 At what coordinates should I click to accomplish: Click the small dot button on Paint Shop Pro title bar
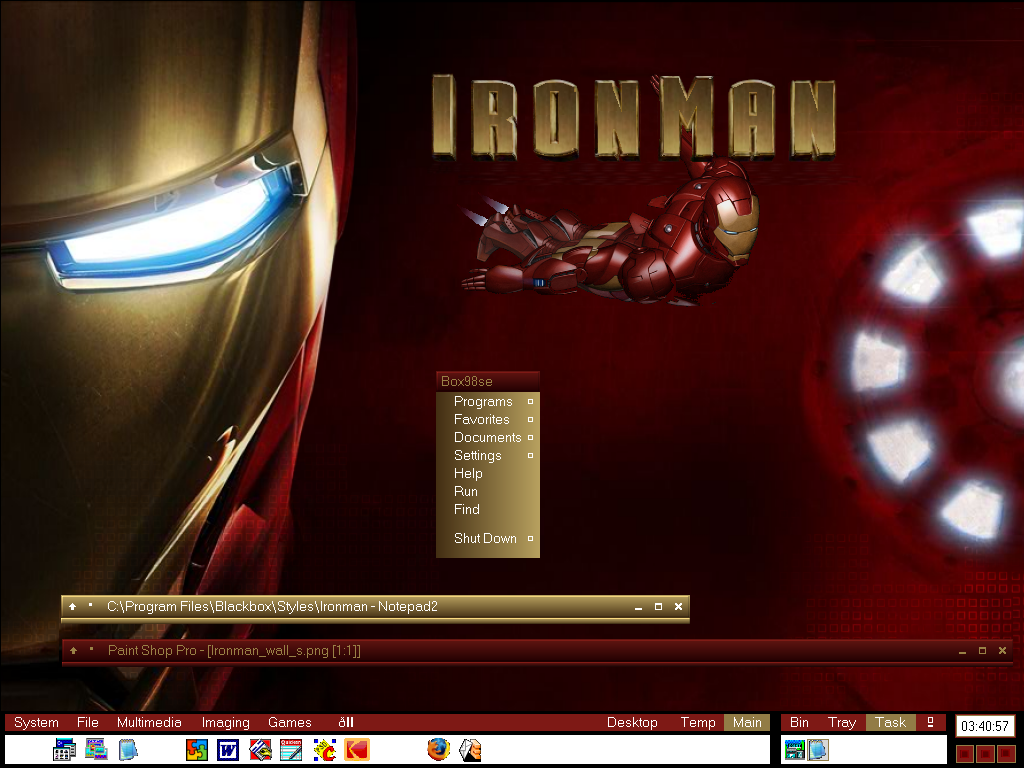[91, 648]
